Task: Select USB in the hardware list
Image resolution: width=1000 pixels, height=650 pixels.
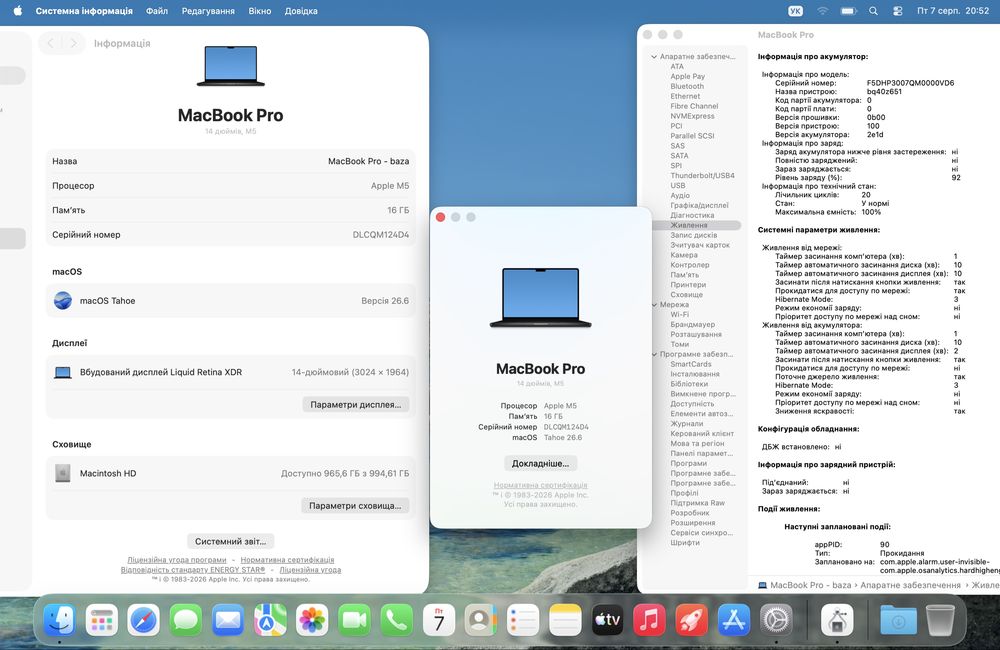Action: point(677,186)
